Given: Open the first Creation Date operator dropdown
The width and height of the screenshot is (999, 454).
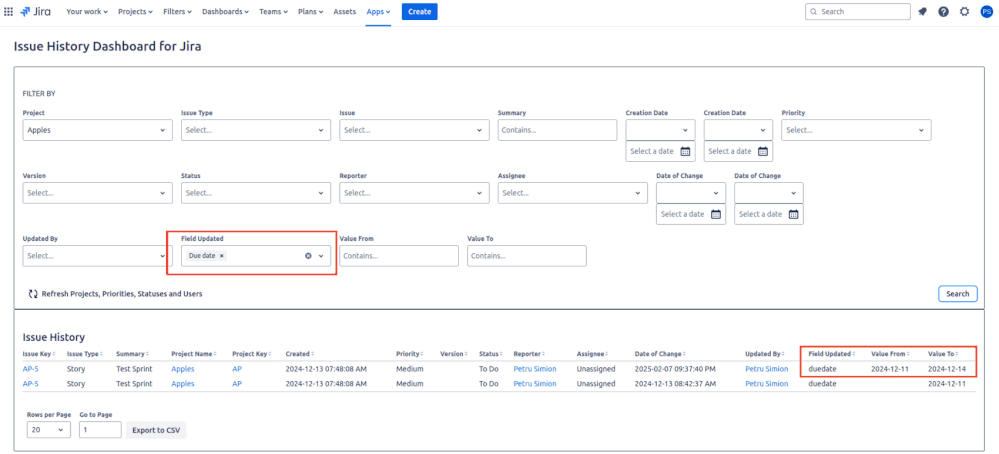Looking at the screenshot, I should point(660,130).
